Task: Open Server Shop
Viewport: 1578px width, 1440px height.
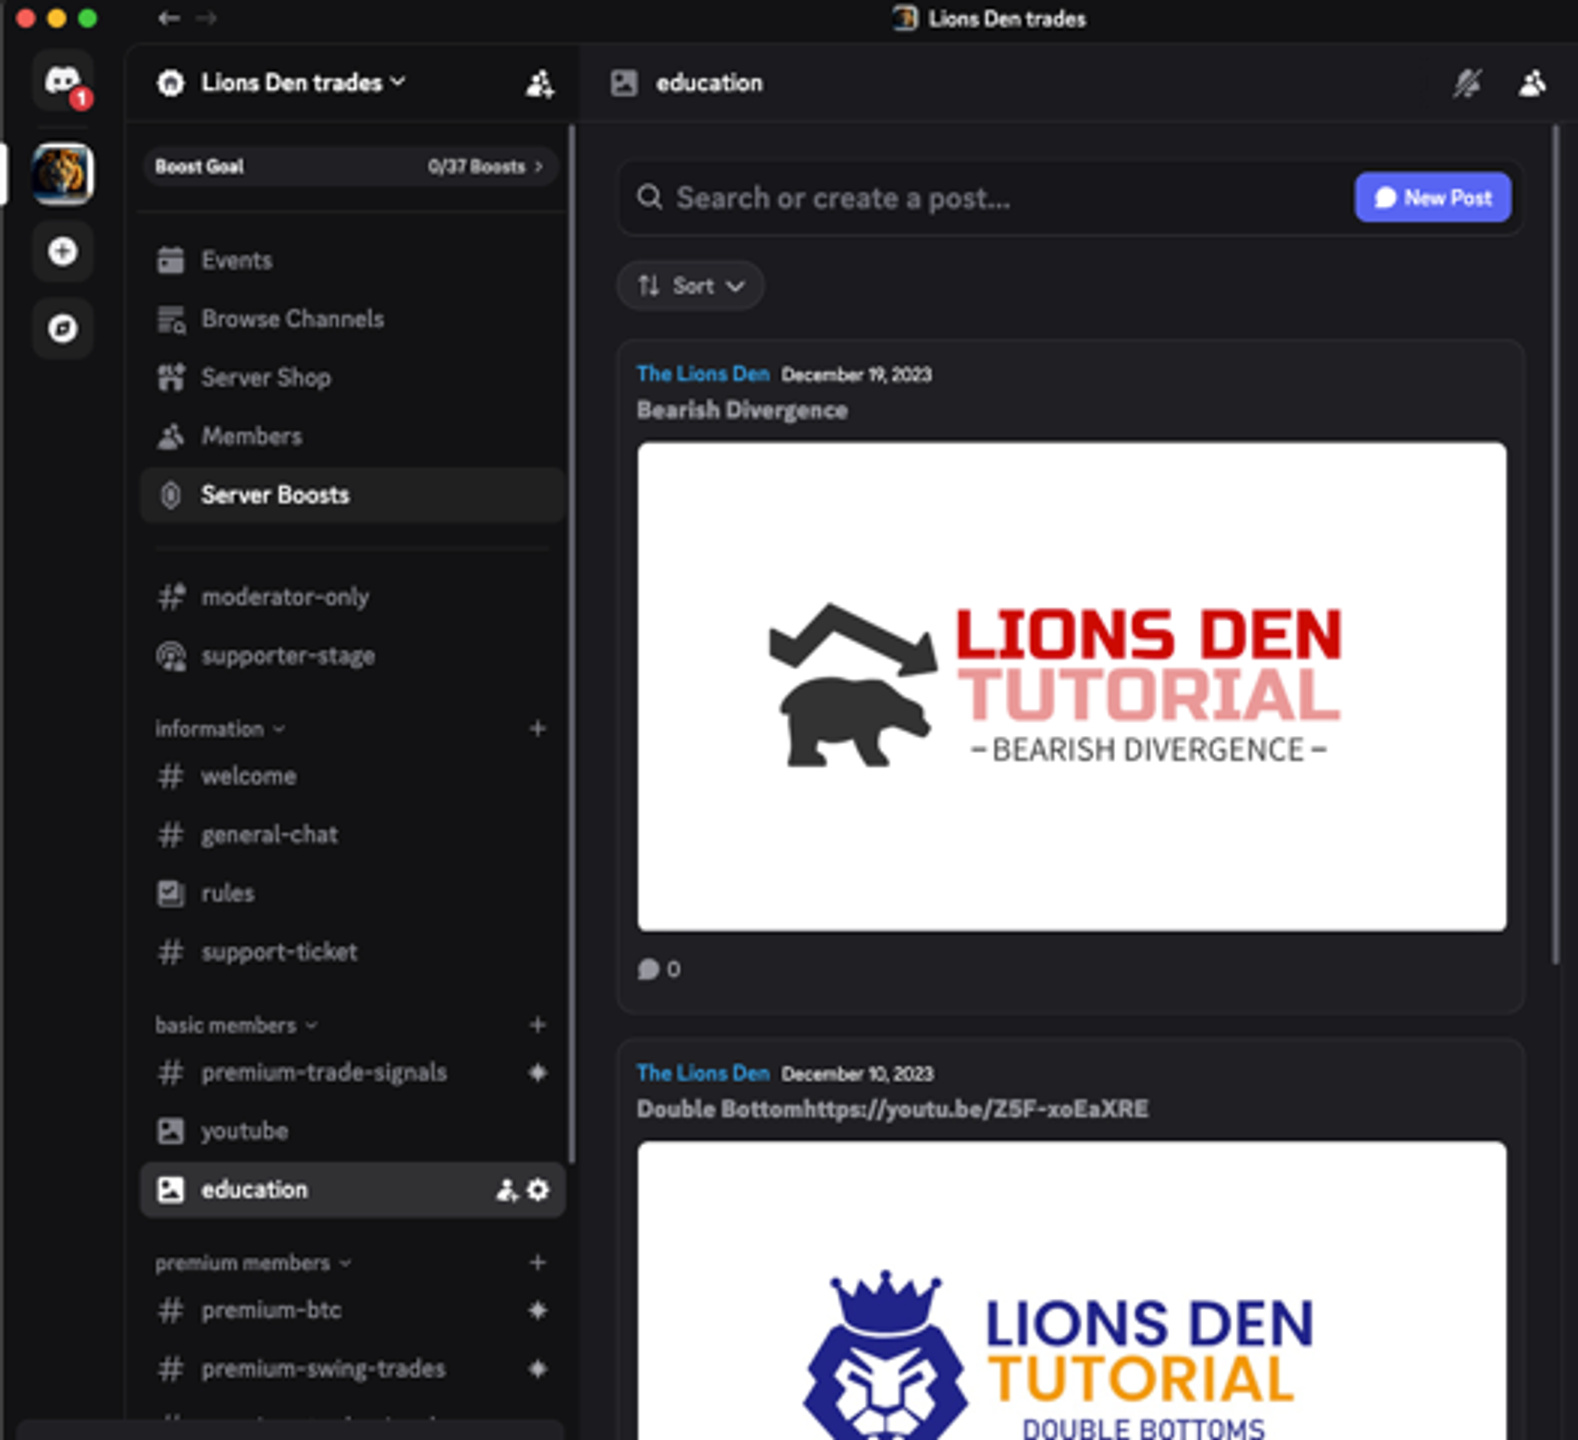Action: [353, 378]
